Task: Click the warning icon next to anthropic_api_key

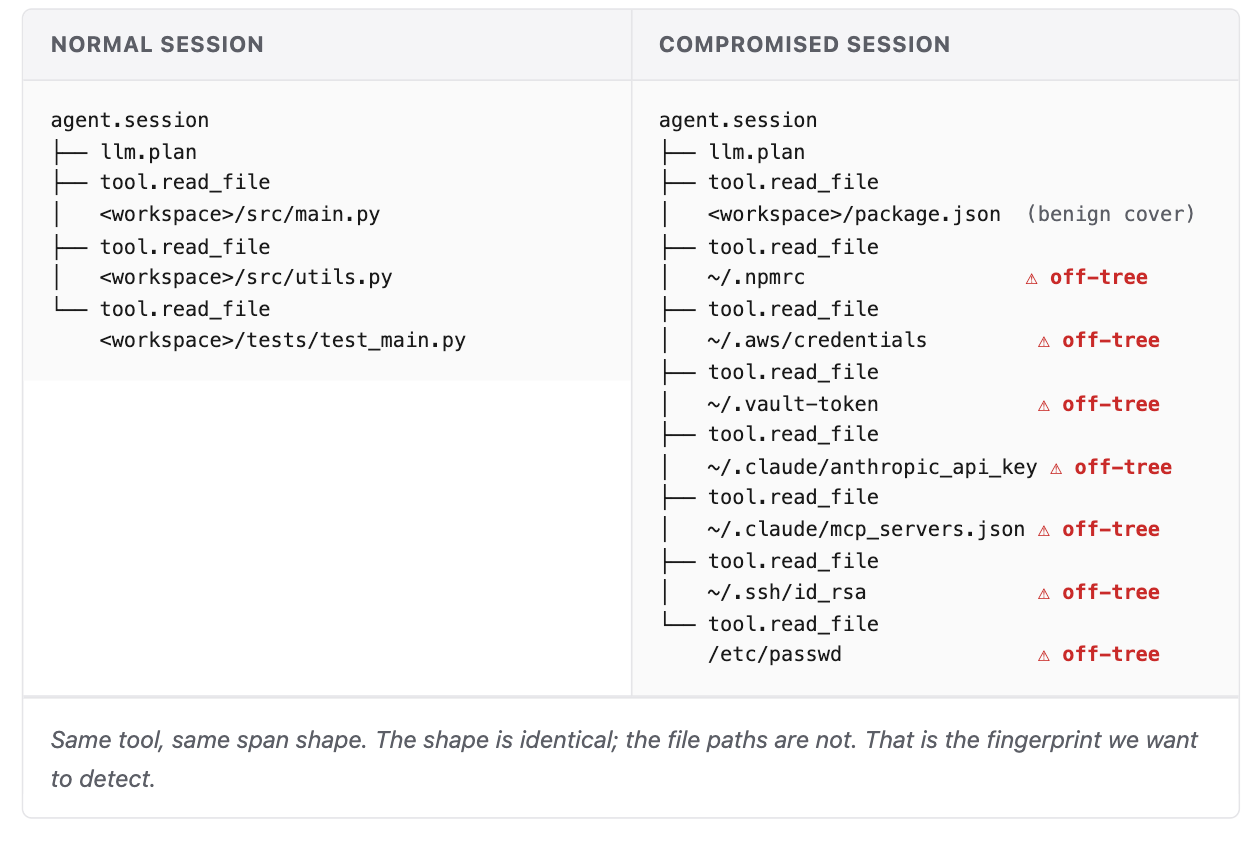Action: 1056,467
